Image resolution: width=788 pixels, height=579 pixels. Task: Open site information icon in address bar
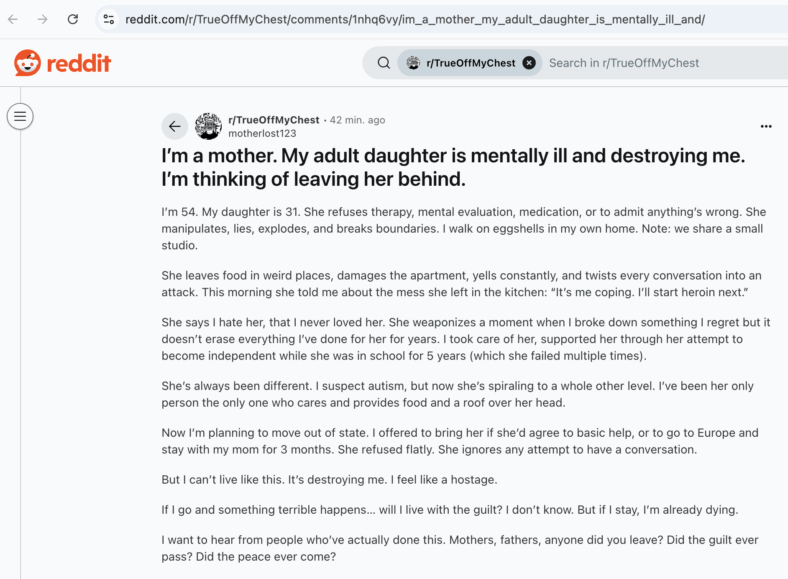[109, 20]
